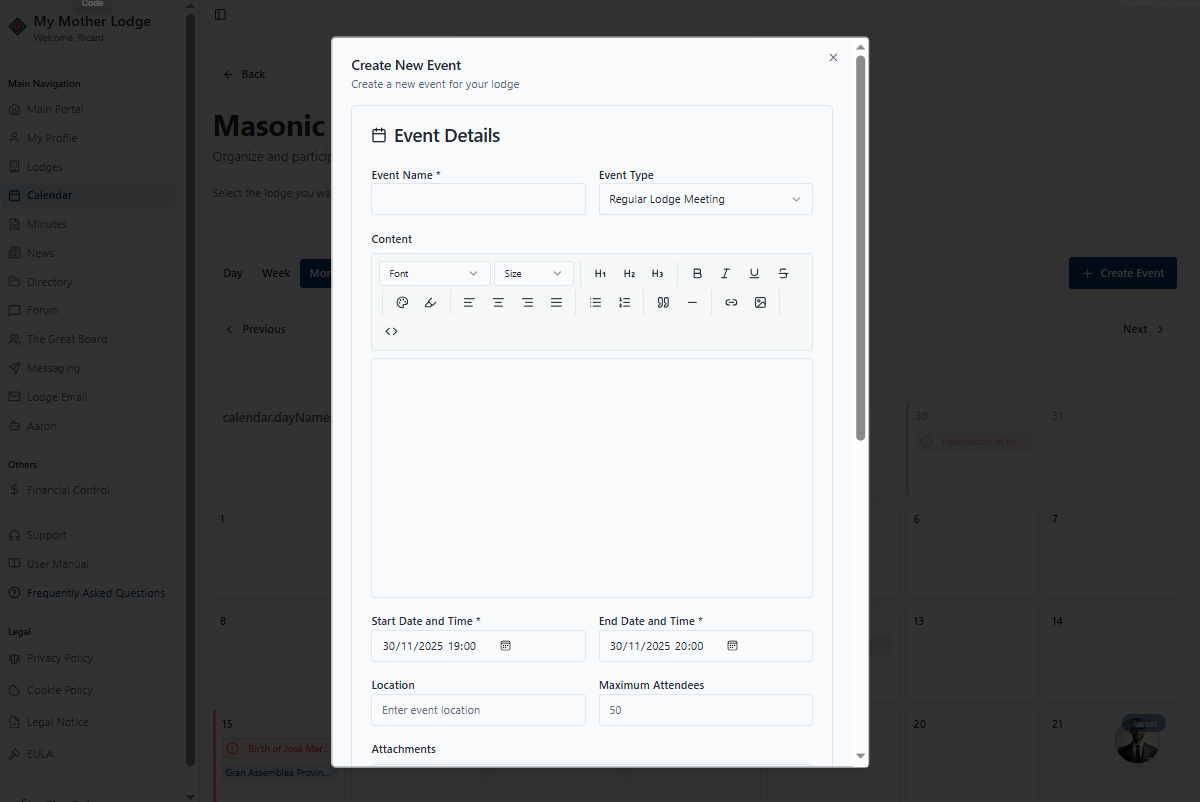This screenshot has height=802, width=1200.
Task: Insert a blockquote in the content editor
Action: point(663,302)
